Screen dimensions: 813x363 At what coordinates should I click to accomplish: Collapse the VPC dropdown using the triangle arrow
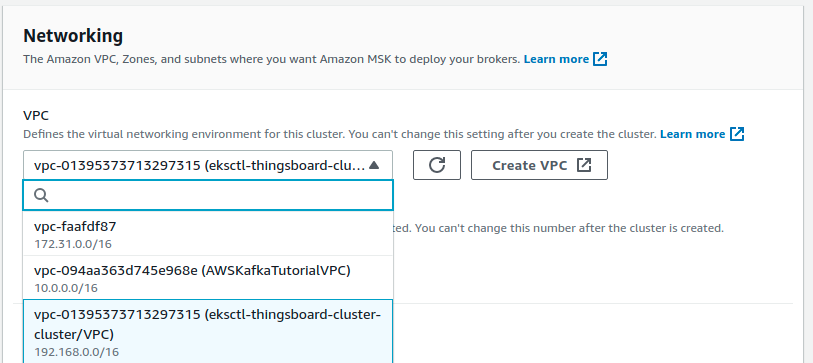[x=374, y=165]
